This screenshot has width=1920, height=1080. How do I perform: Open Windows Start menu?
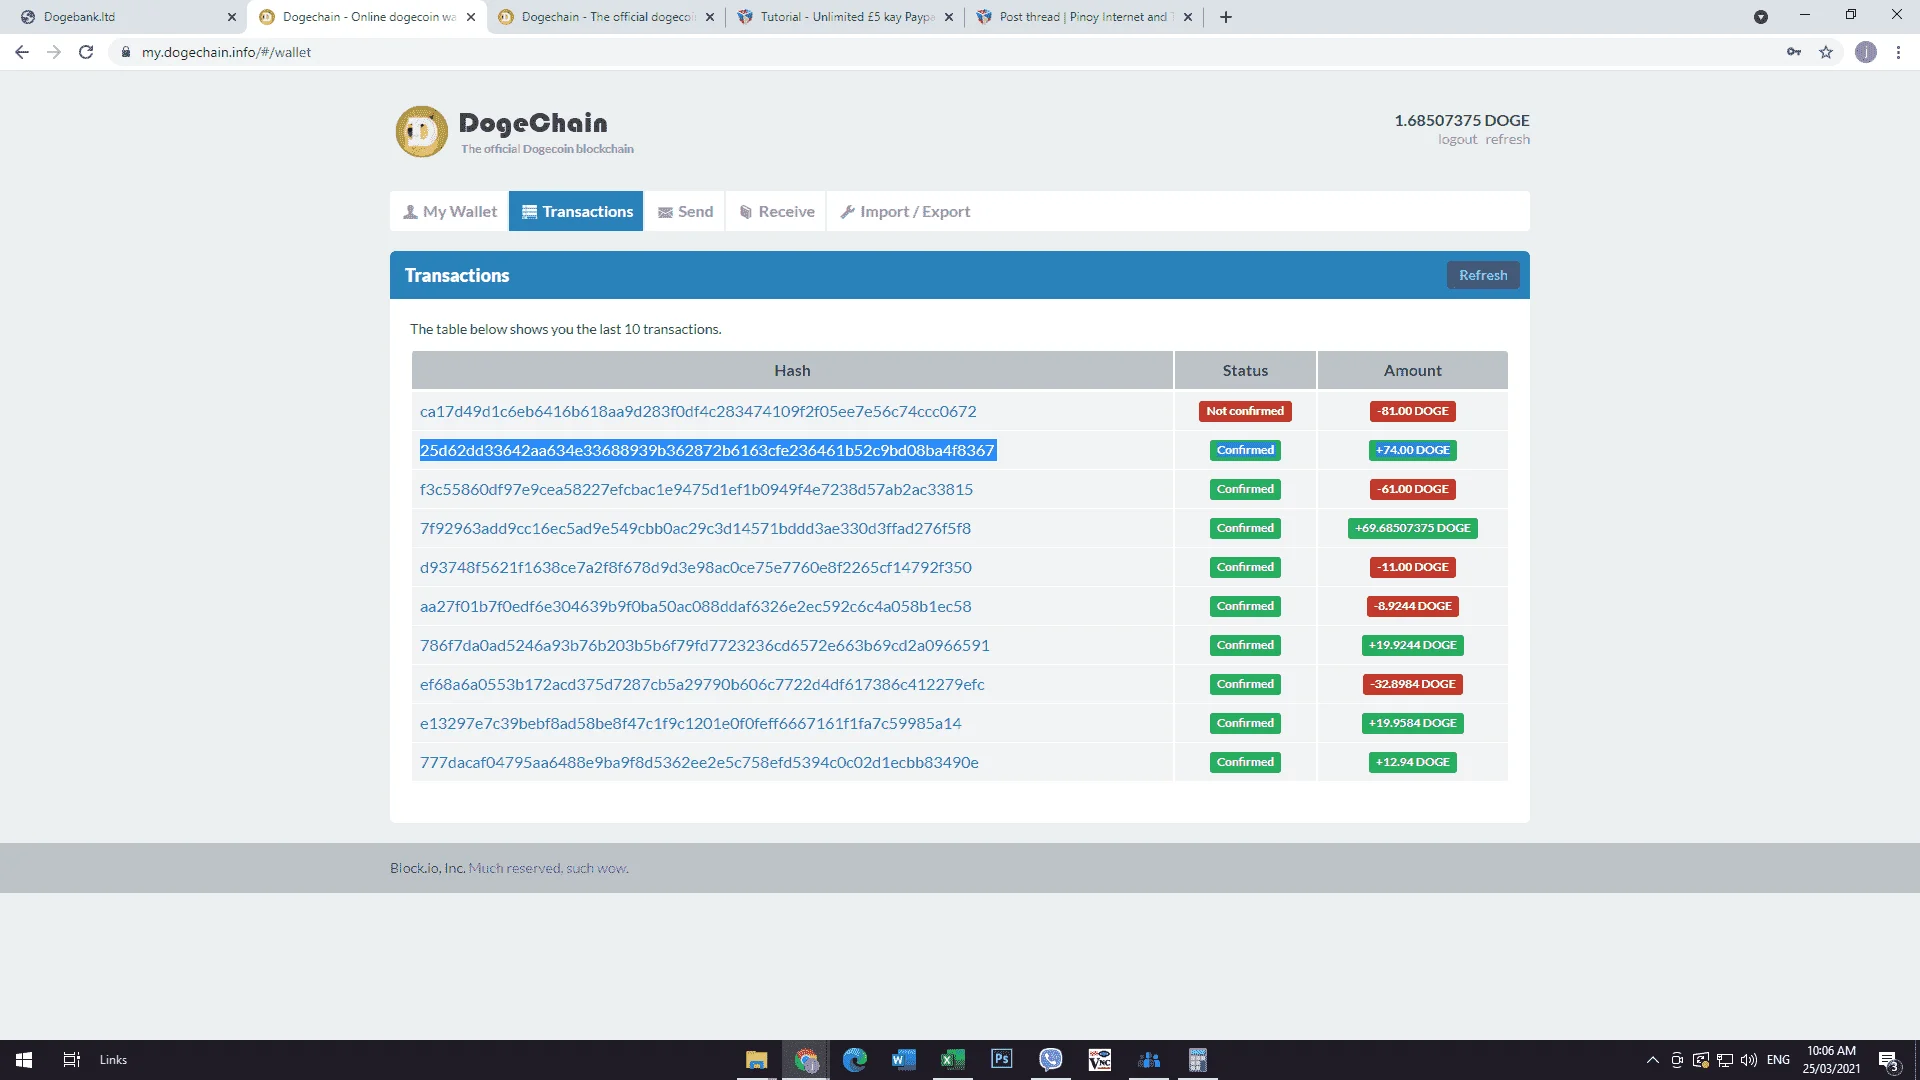[x=24, y=1060]
